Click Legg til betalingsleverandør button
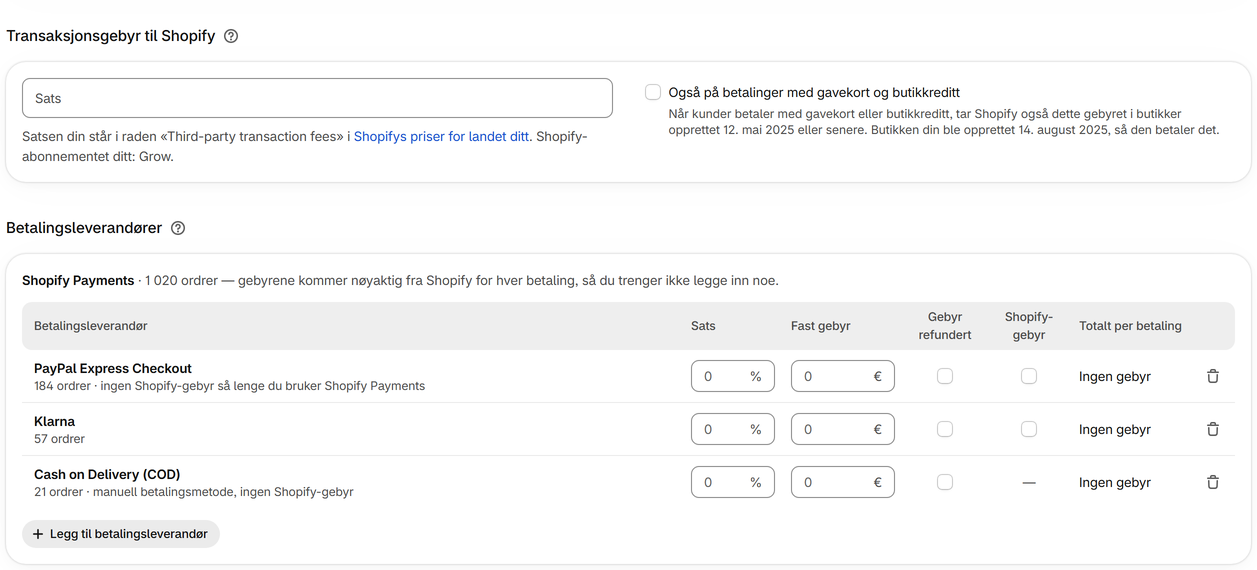This screenshot has width=1257, height=570. (x=121, y=534)
